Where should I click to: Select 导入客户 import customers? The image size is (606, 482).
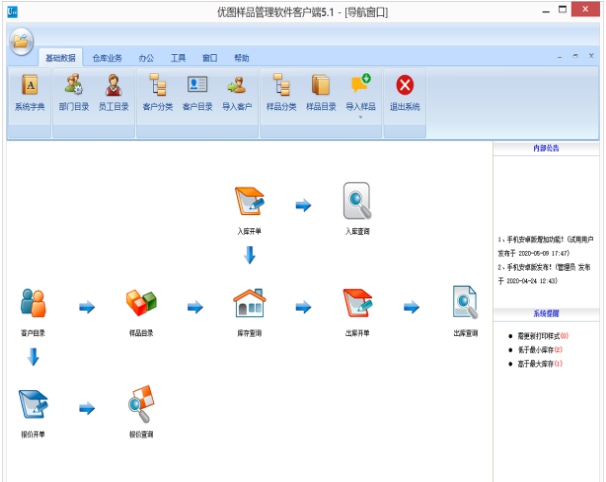pos(237,93)
